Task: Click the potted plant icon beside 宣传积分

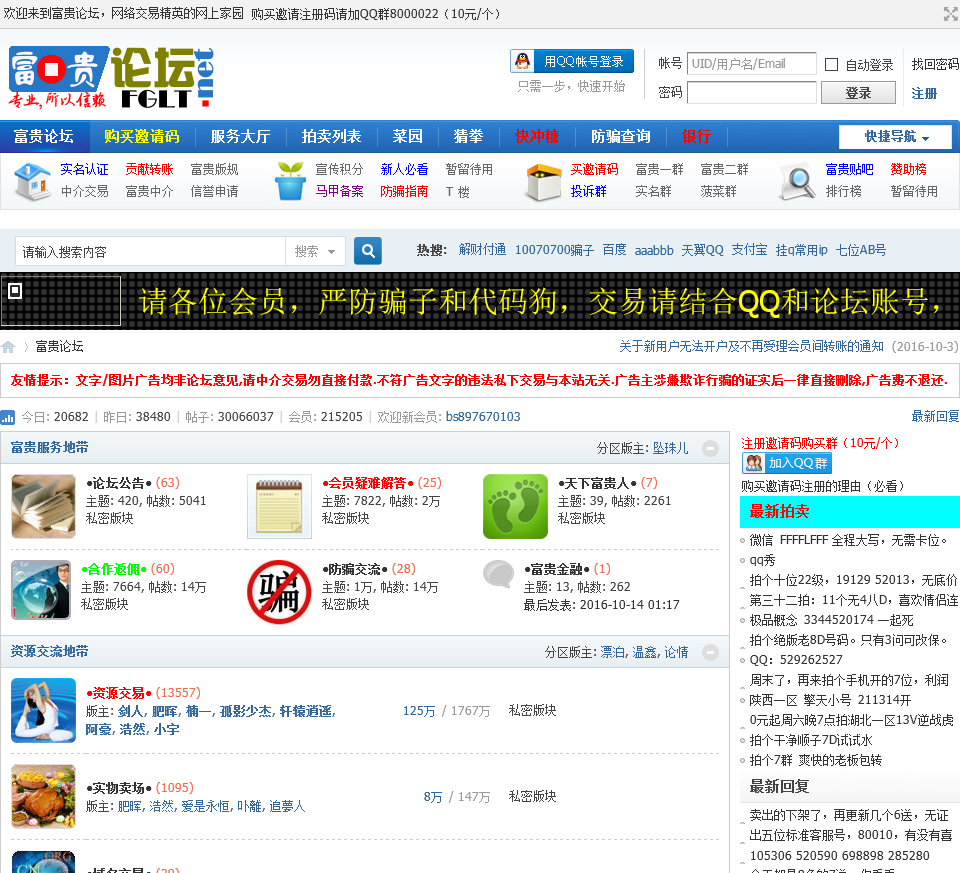Action: click(290, 181)
